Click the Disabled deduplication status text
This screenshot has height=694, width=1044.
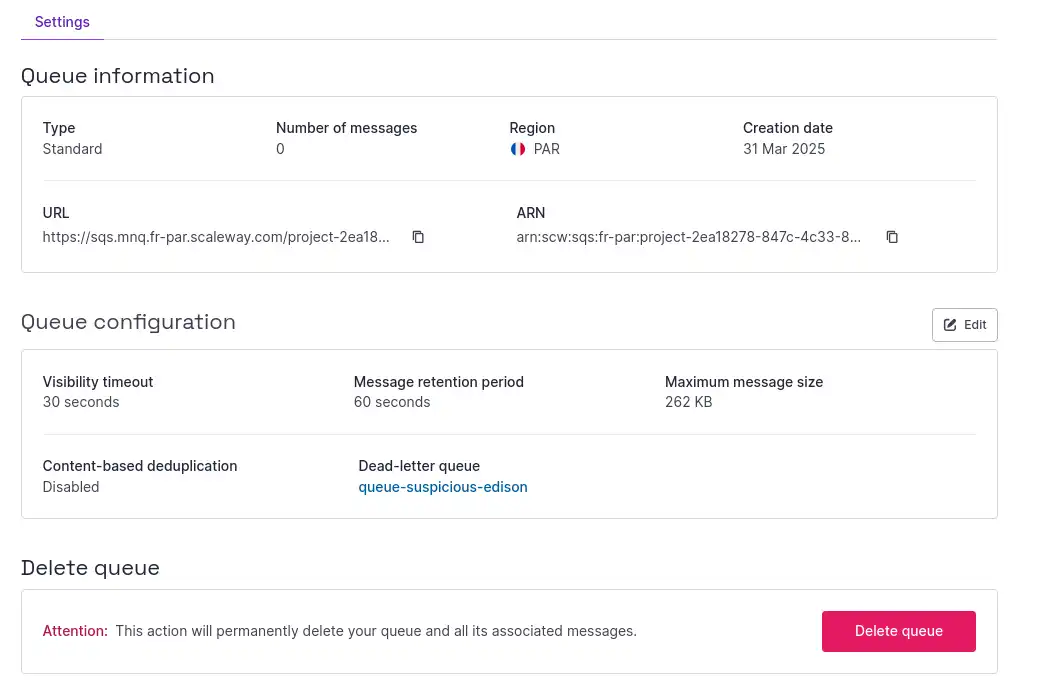point(70,487)
